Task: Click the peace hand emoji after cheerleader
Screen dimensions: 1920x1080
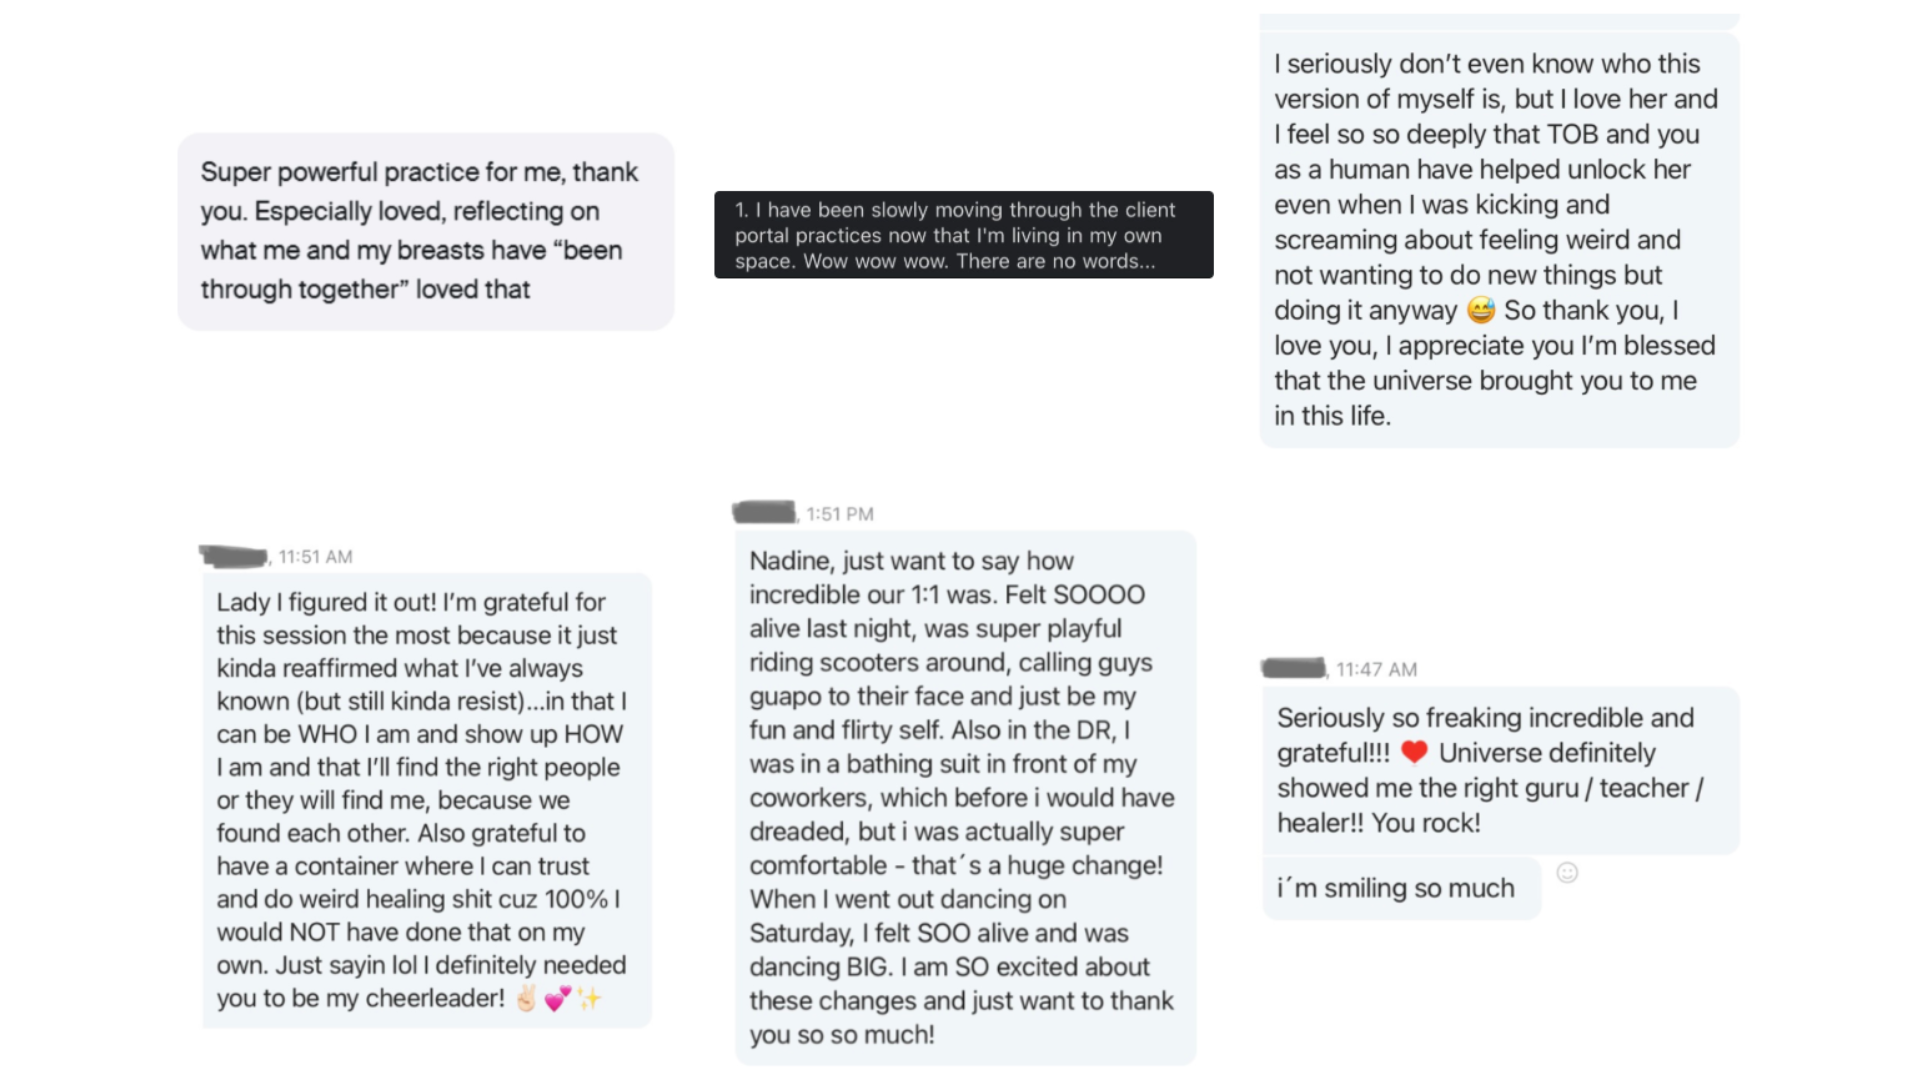Action: (526, 998)
